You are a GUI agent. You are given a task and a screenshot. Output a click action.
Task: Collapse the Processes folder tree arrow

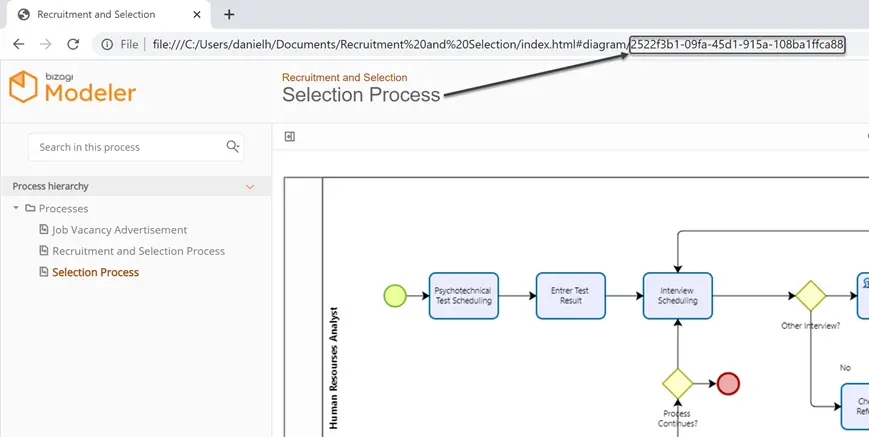tap(16, 208)
